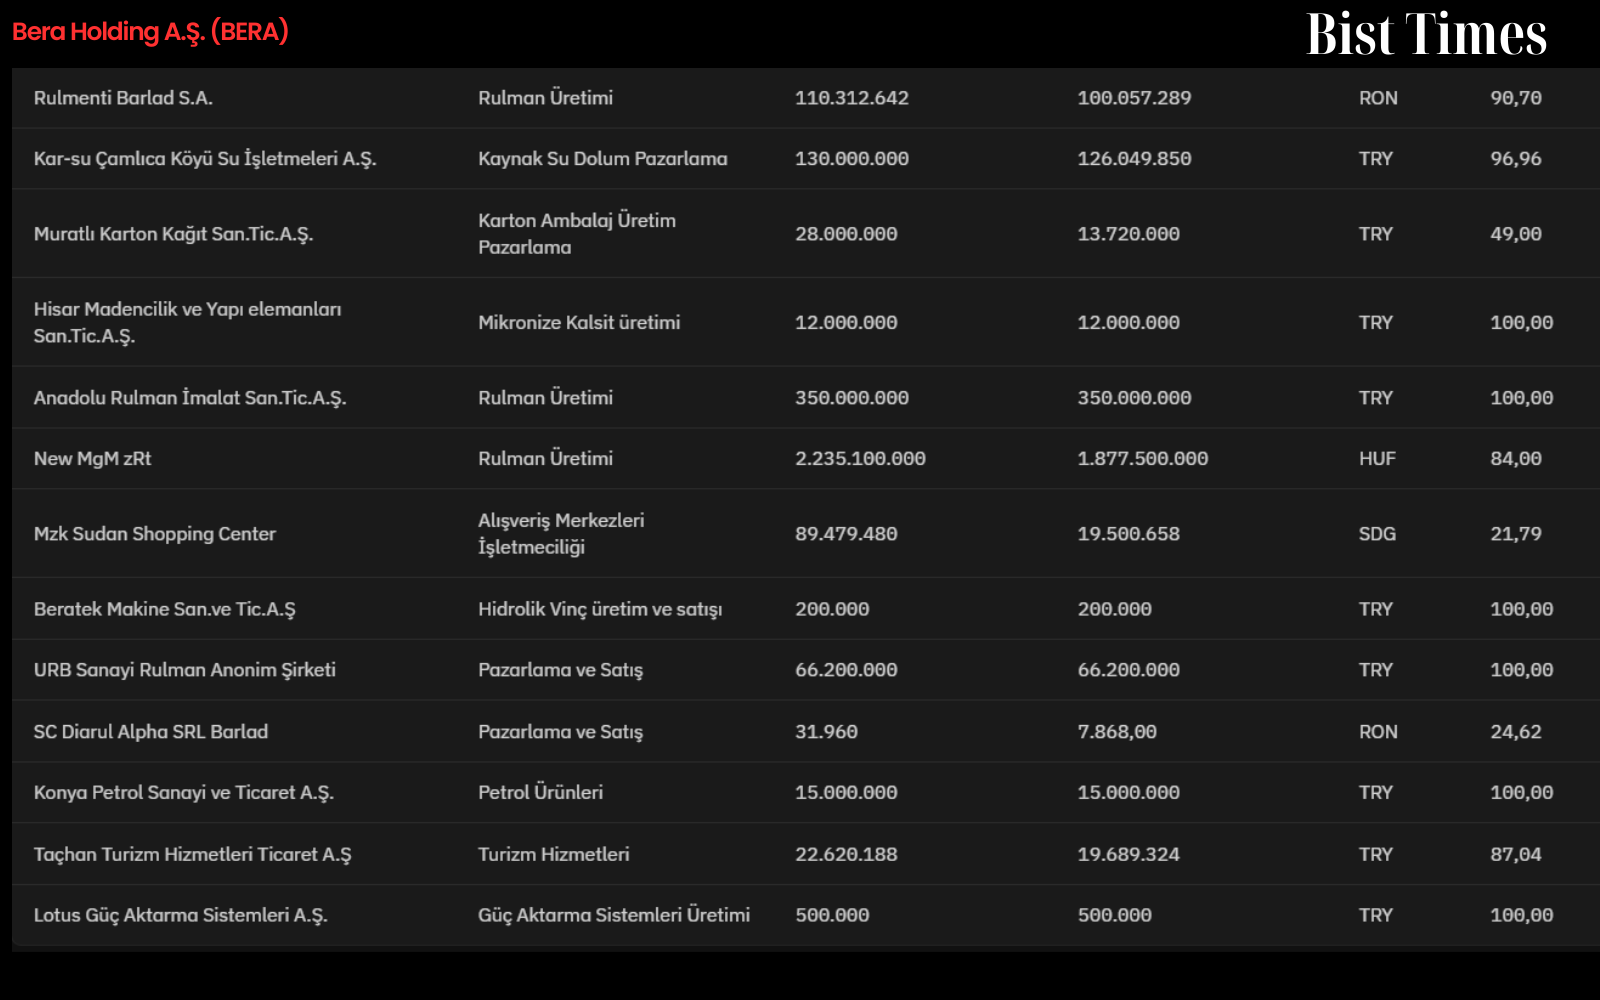
Task: Click the Bist Times logo text
Action: [1426, 34]
